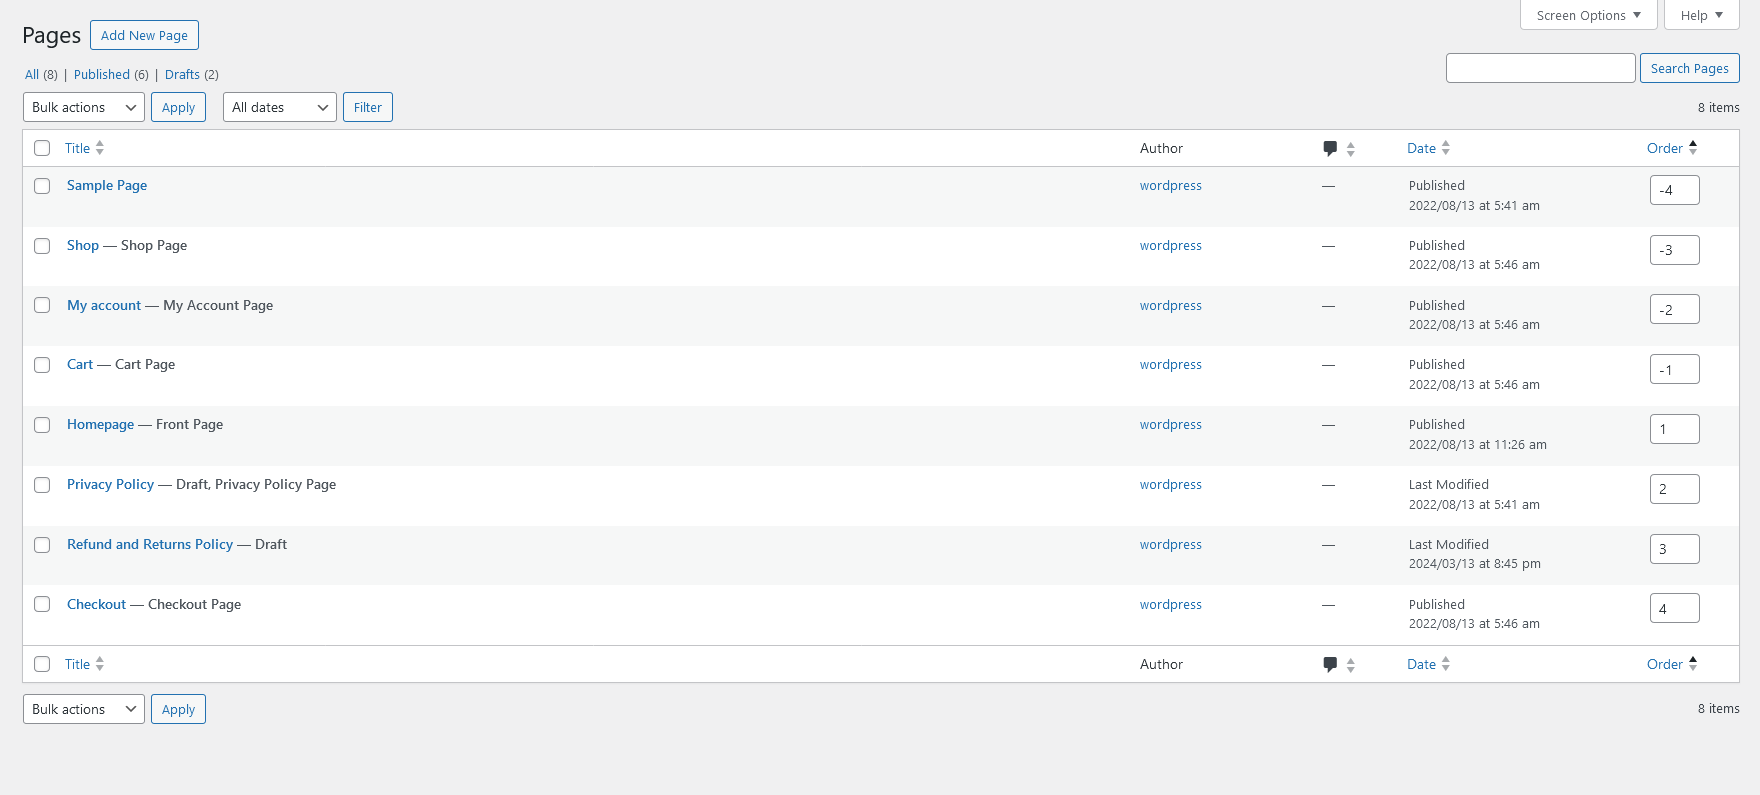Open top Bulk actions dropdown
The height and width of the screenshot is (795, 1760).
pyautogui.click(x=84, y=107)
